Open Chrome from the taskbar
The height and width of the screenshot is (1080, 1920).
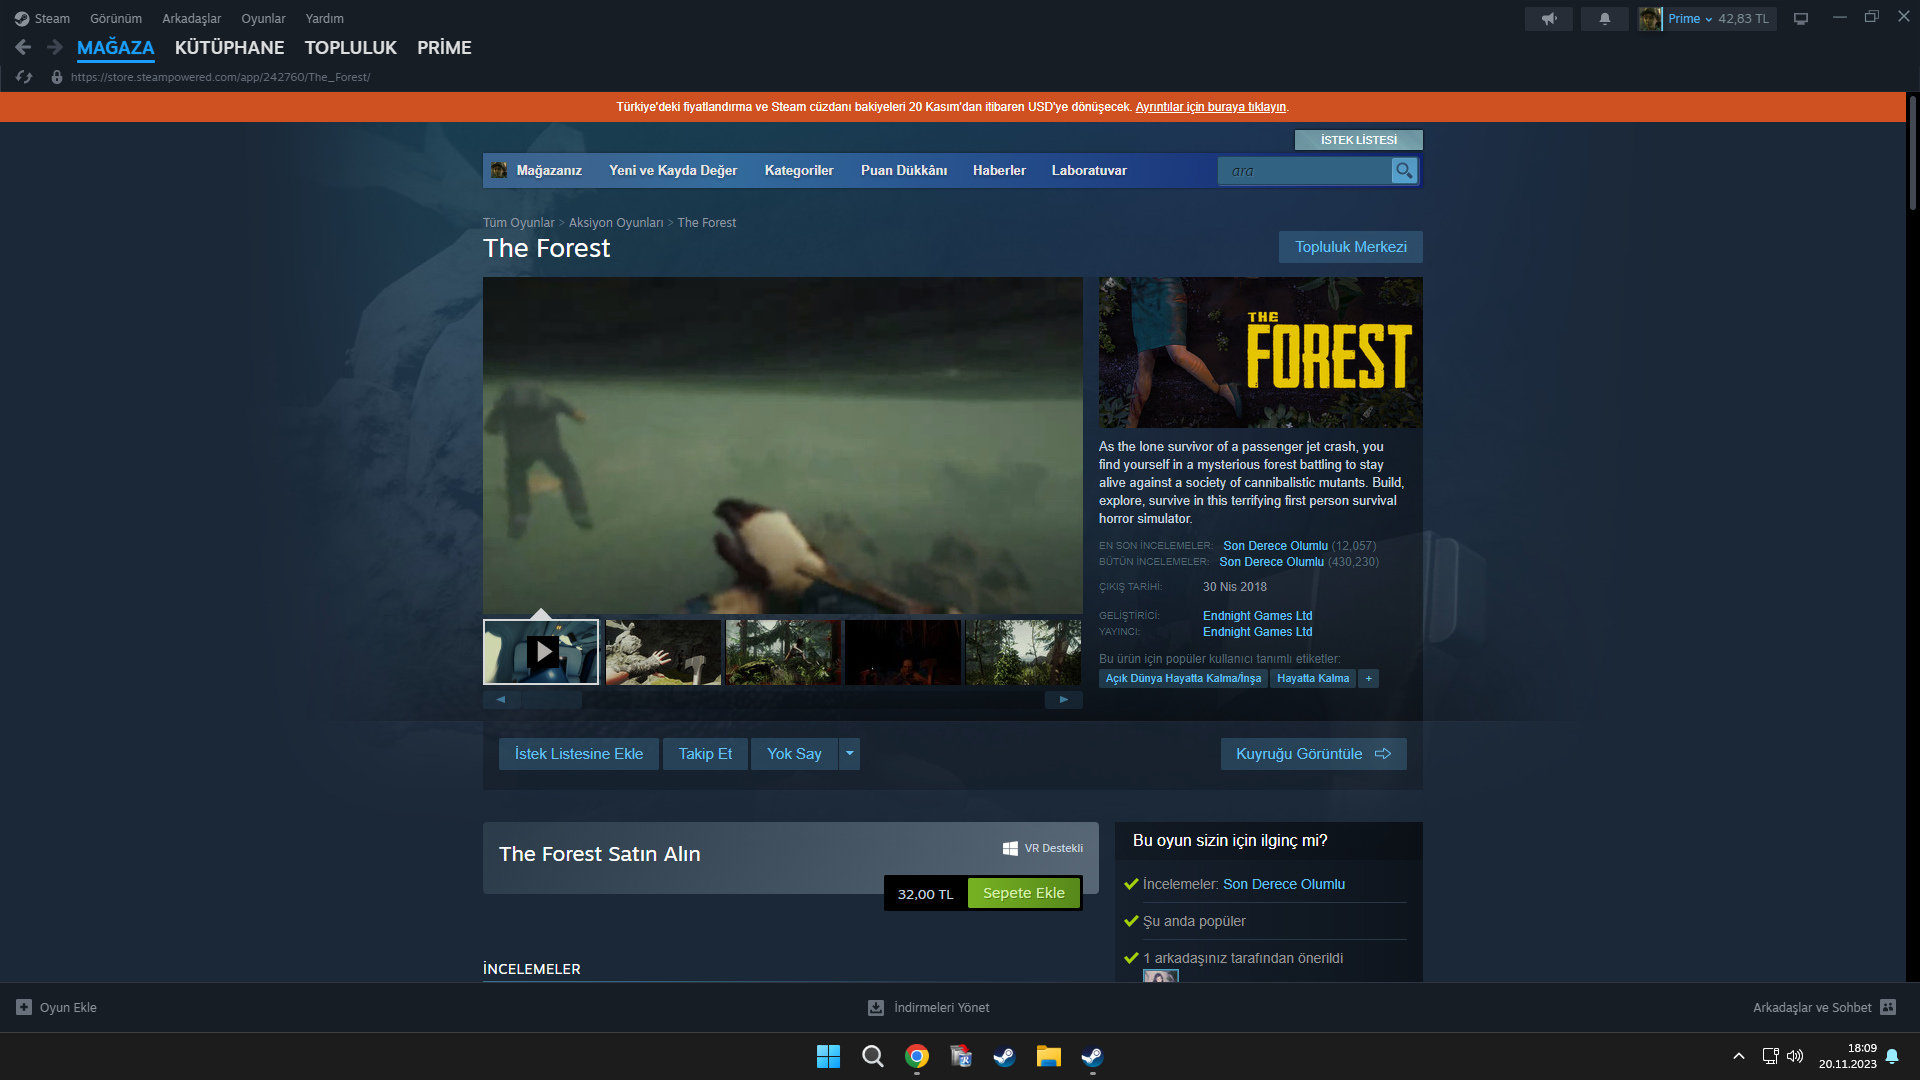pyautogui.click(x=916, y=1056)
